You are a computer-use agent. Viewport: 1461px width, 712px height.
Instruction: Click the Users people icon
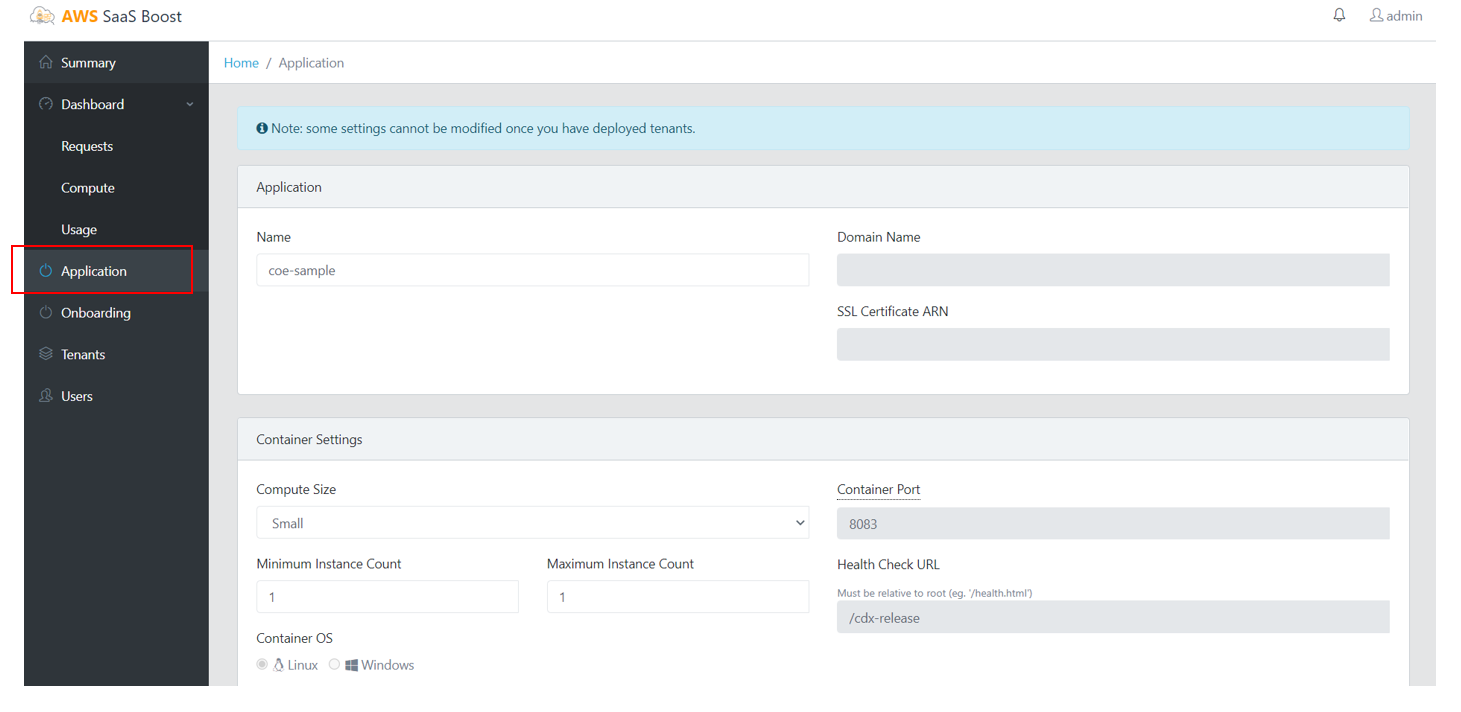click(x=45, y=396)
